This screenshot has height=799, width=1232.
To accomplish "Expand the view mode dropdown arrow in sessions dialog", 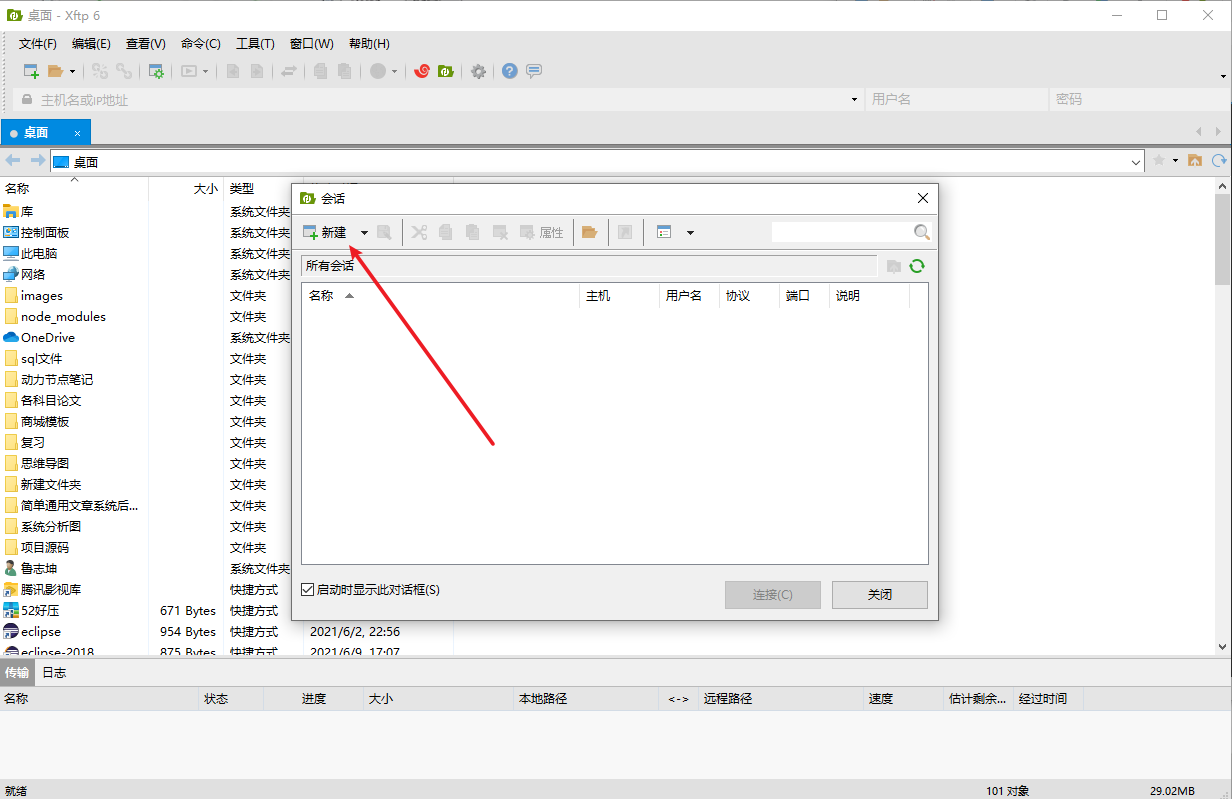I will point(690,232).
